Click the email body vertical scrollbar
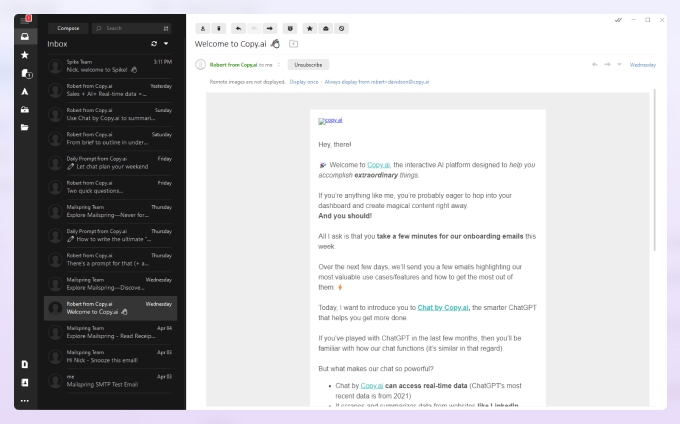The width and height of the screenshot is (680, 424). pos(654,170)
